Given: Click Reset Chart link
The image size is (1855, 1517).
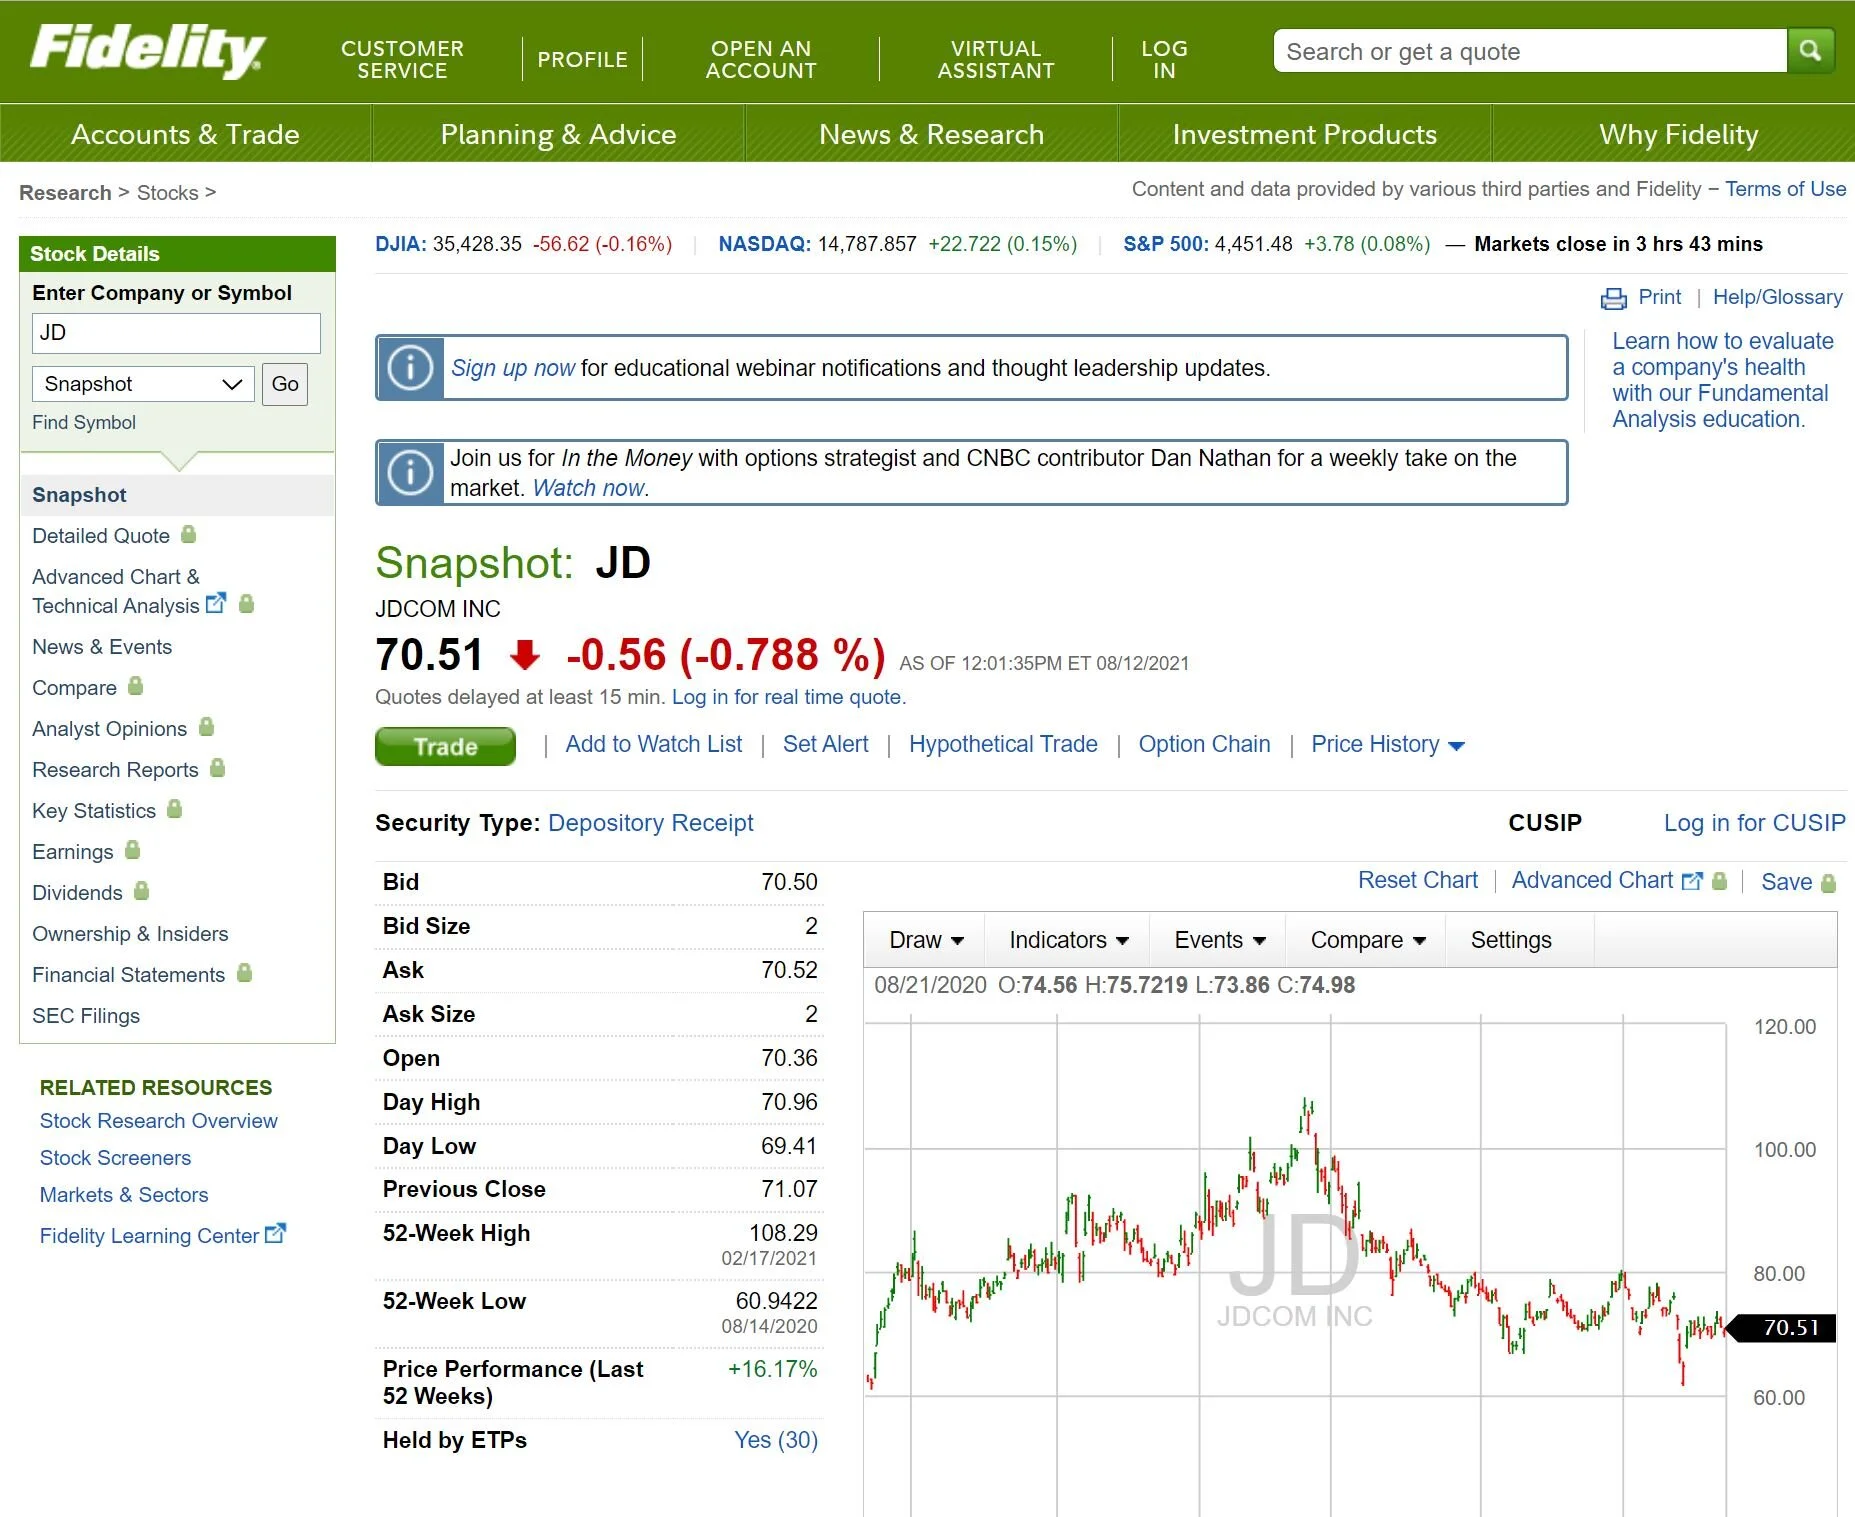Looking at the screenshot, I should (x=1417, y=880).
